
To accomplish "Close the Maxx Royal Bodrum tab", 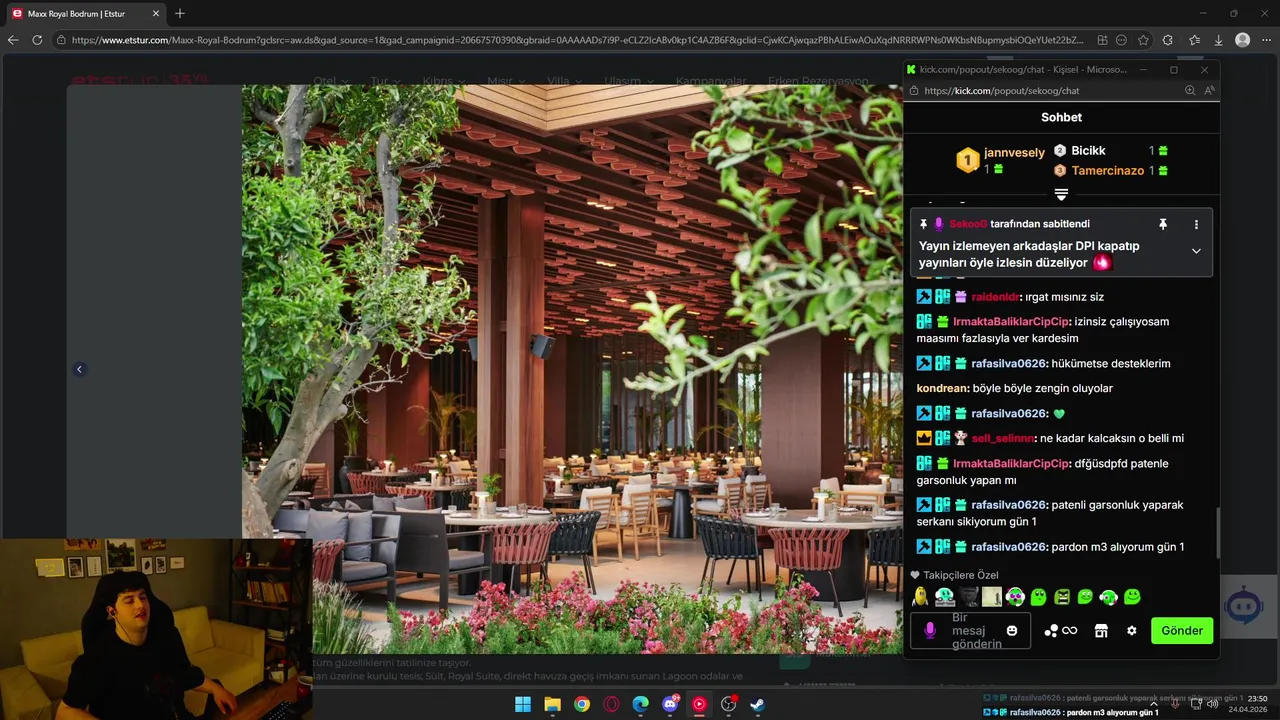I will [156, 14].
